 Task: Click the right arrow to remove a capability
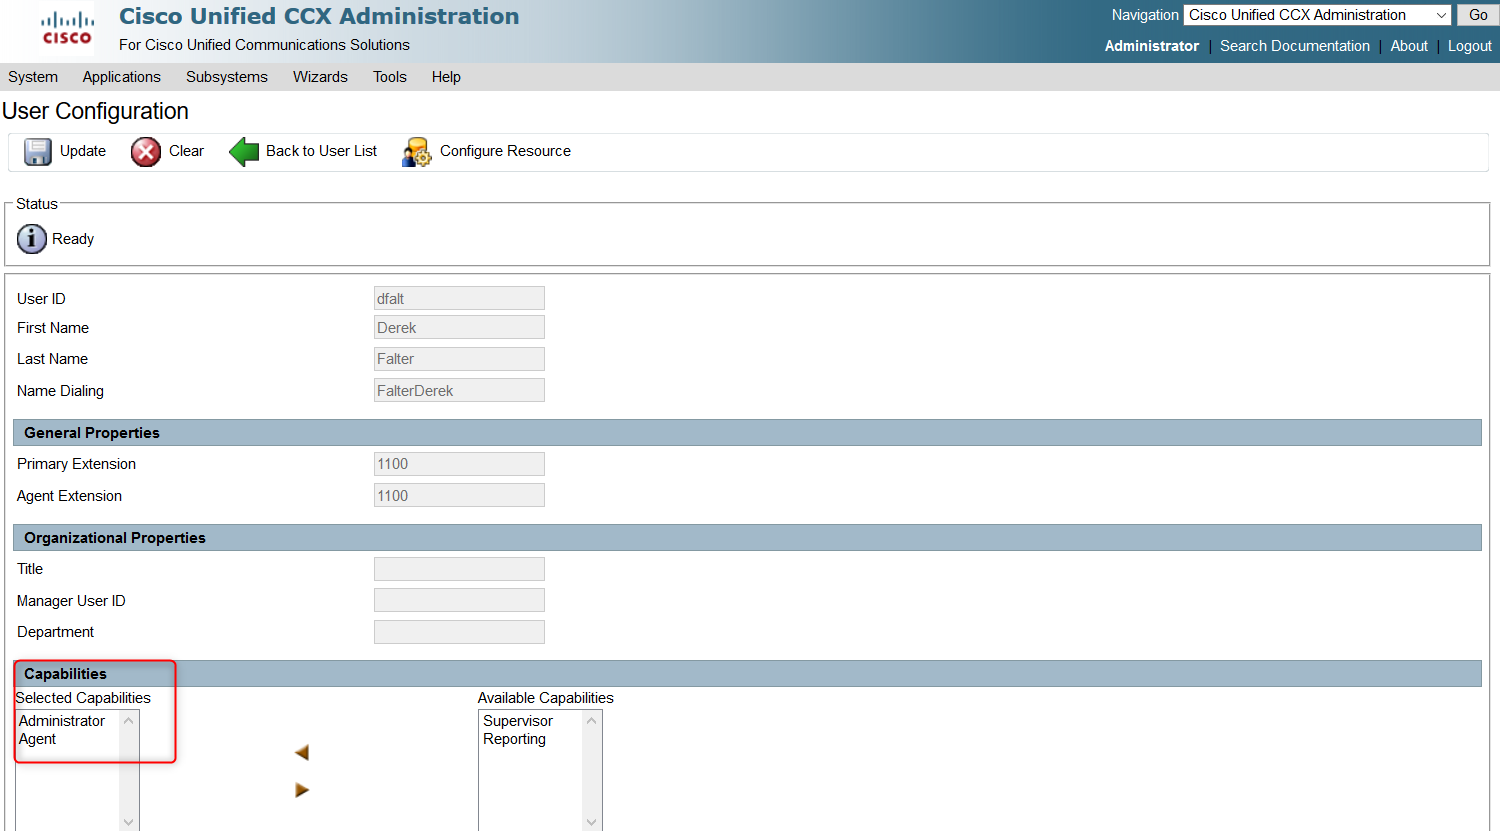pyautogui.click(x=302, y=789)
